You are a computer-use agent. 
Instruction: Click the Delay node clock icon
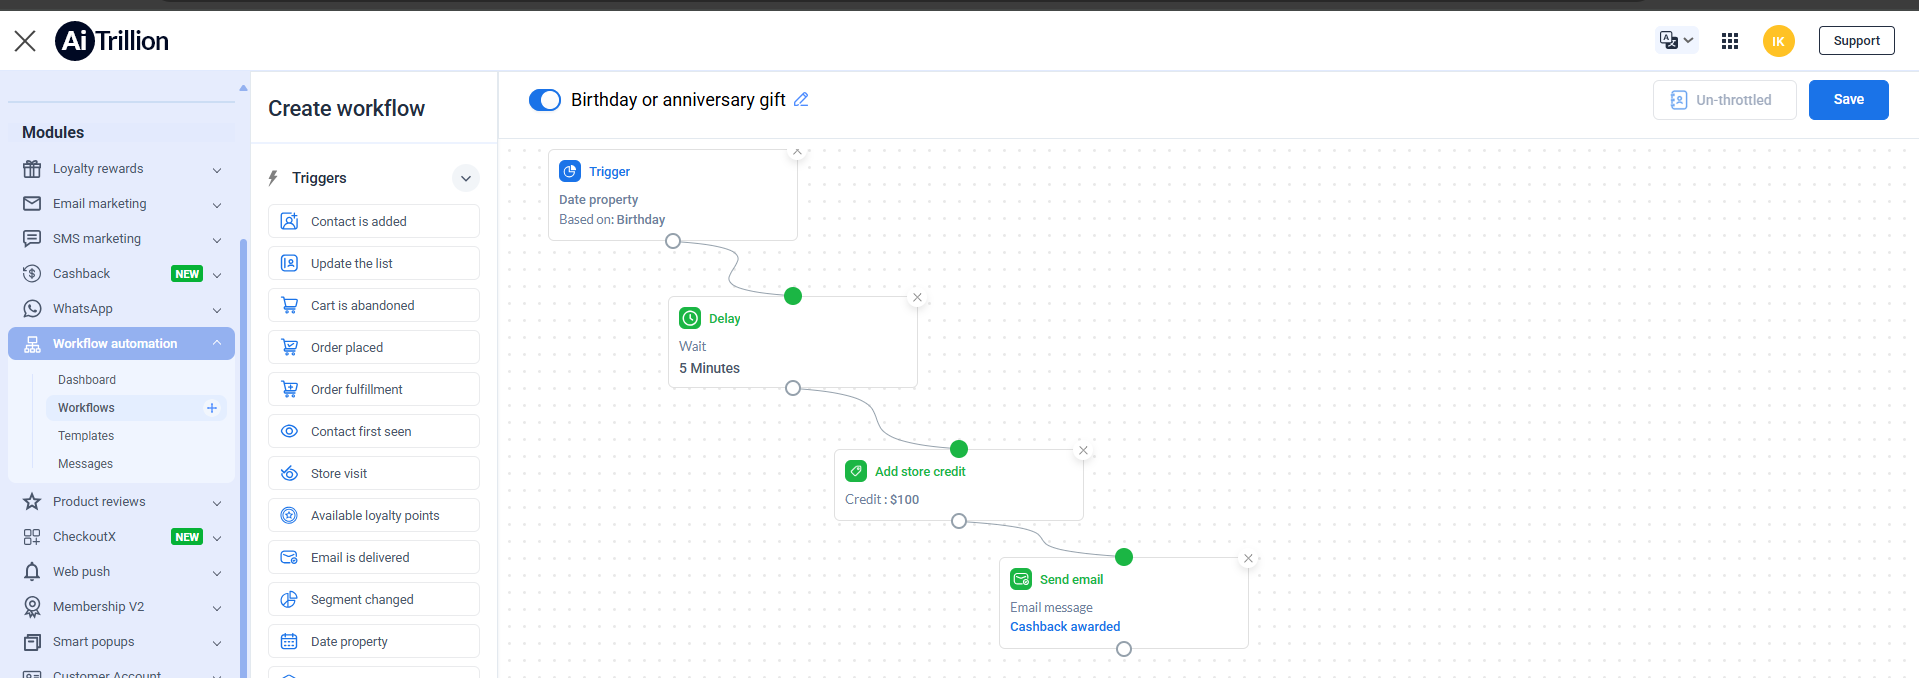click(x=690, y=318)
